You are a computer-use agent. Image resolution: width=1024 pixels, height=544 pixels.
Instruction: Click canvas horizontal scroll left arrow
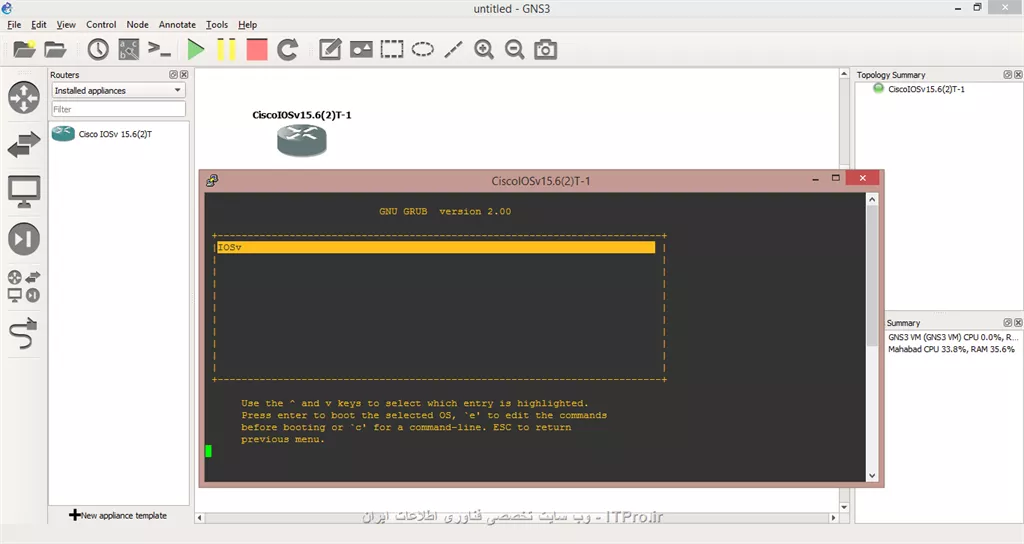coord(200,518)
